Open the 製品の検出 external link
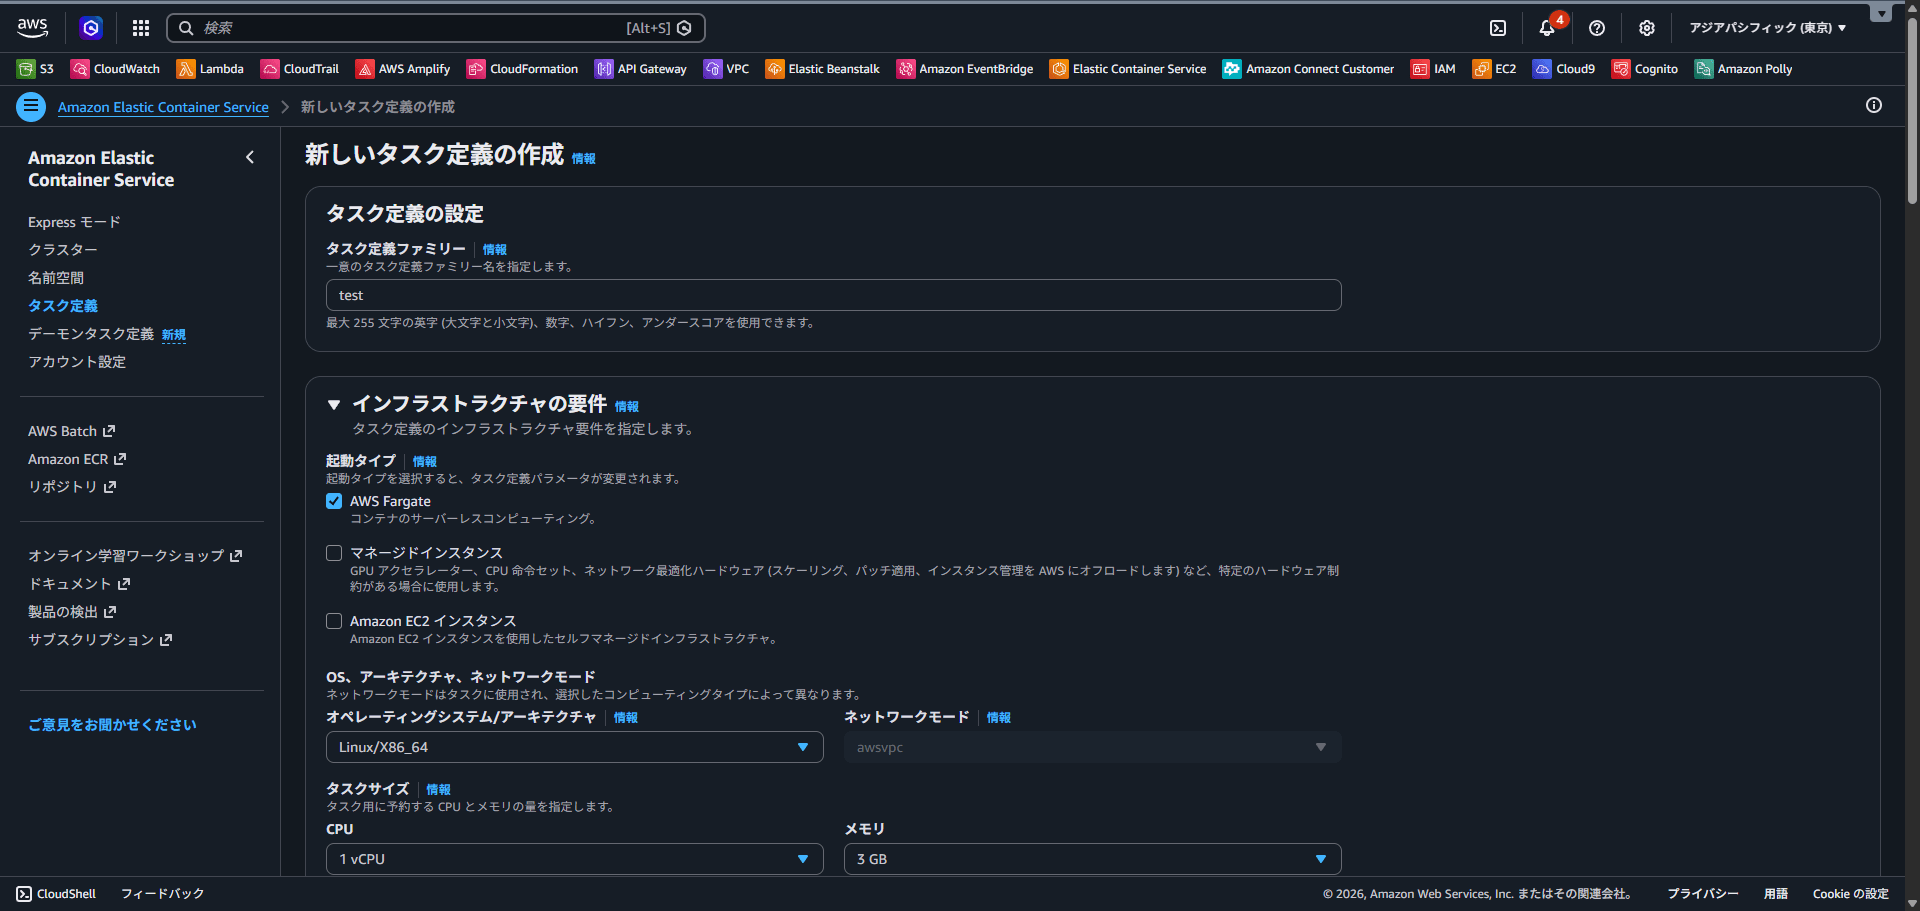 [x=72, y=612]
